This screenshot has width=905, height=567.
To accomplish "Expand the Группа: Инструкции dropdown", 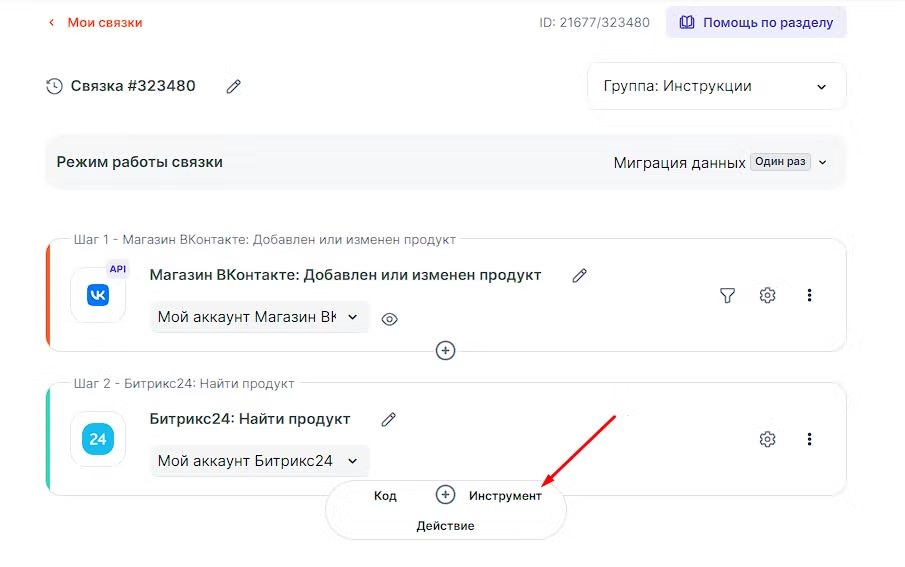I will point(716,87).
